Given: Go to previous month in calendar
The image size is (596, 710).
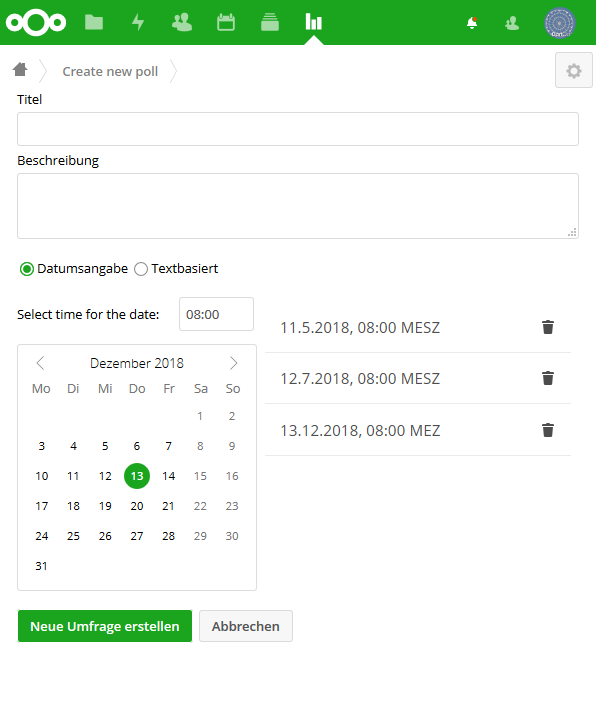Looking at the screenshot, I should (x=40, y=363).
